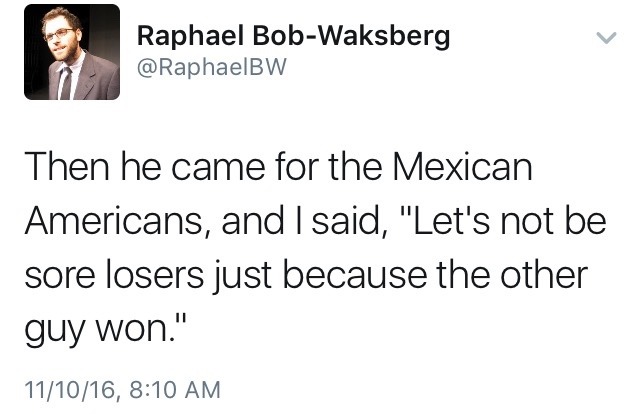This screenshot has width=639, height=414.
Task: Click the 11/10/16, 8:10 AM timestamp
Action: (125, 385)
